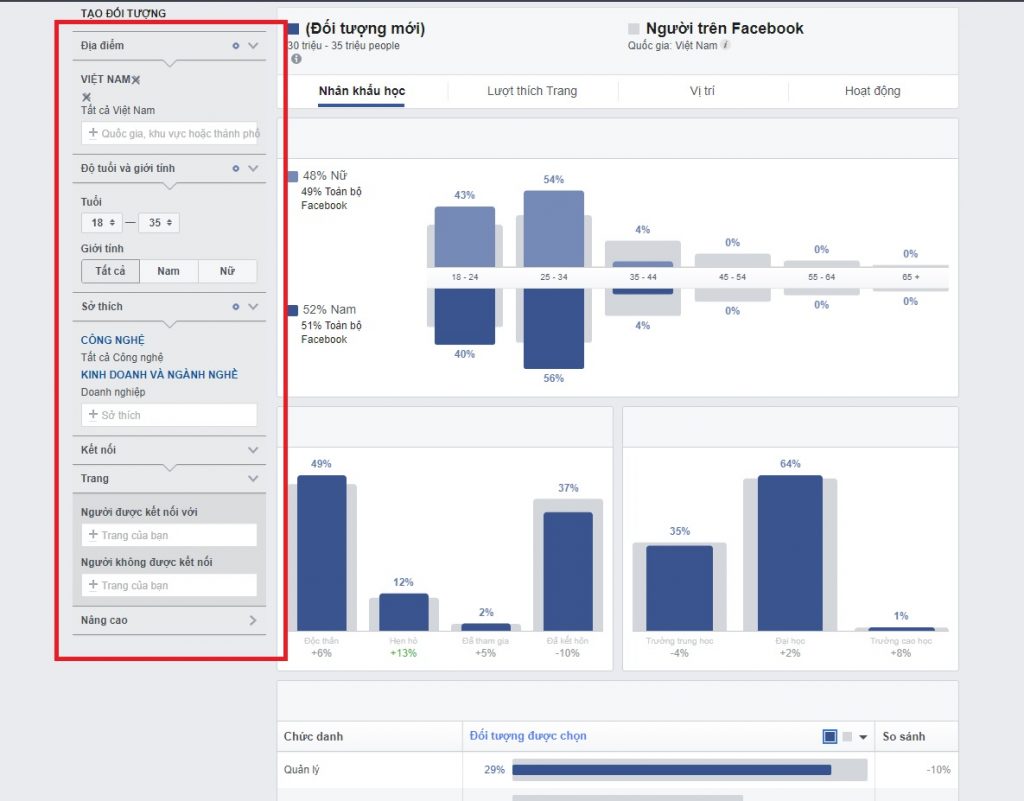
Task: Click the Doanh nghiệp interest item
Action: click(x=113, y=392)
